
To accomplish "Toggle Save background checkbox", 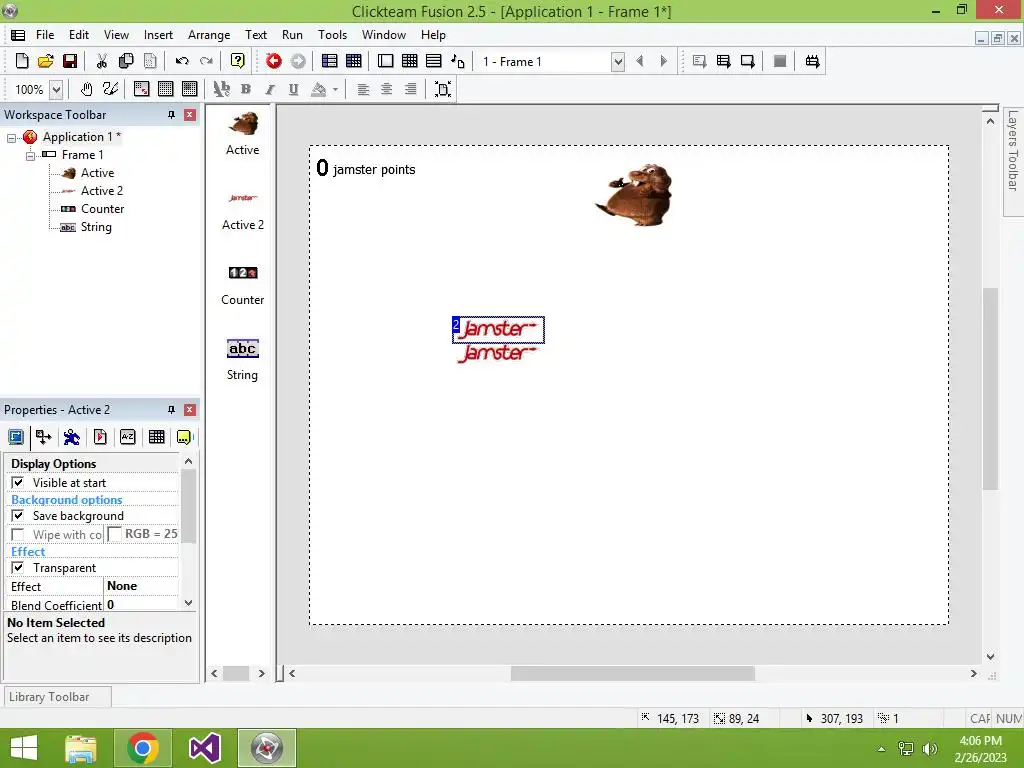I will 18,516.
